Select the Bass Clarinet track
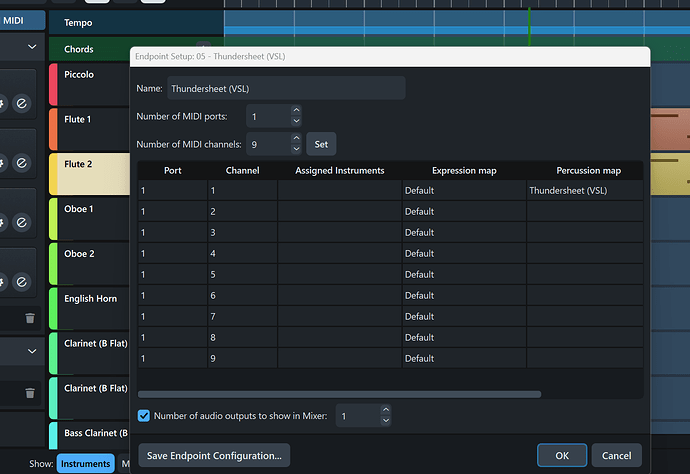Viewport: 690px width, 474px height. [x=89, y=435]
